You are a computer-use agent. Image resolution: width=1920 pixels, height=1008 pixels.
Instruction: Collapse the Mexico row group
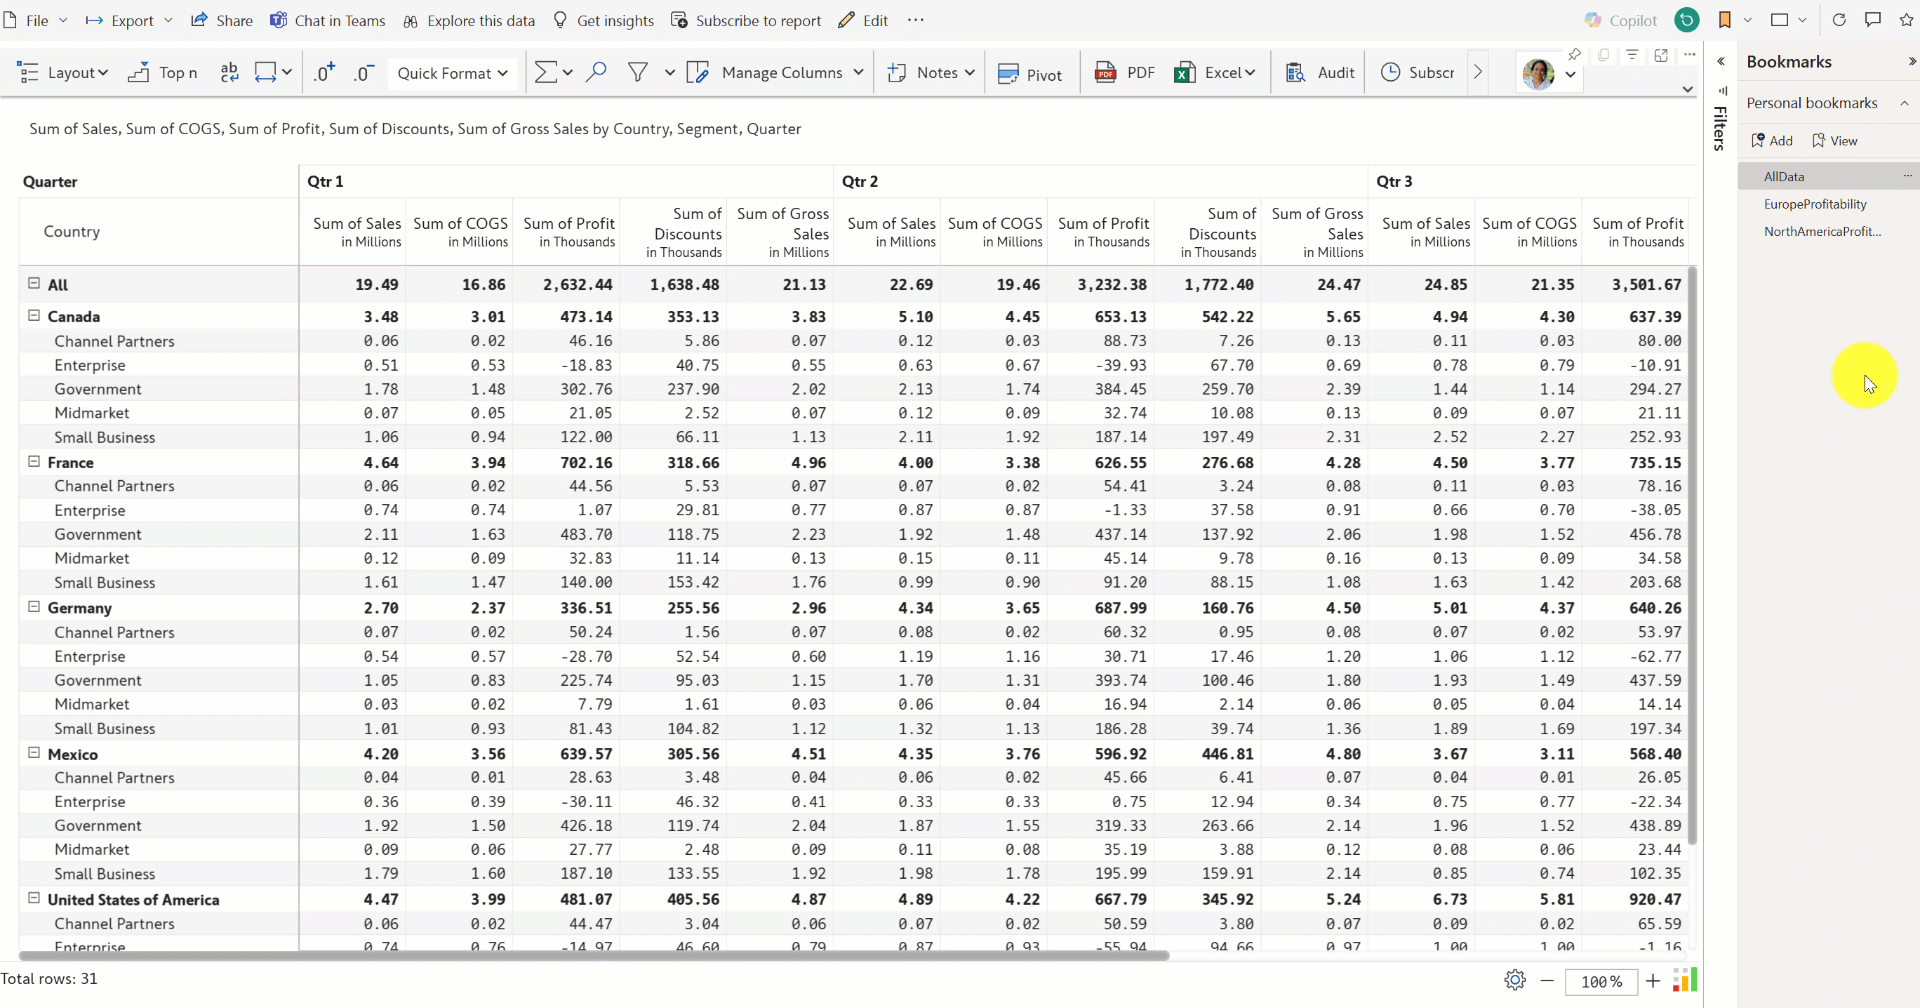click(x=34, y=753)
